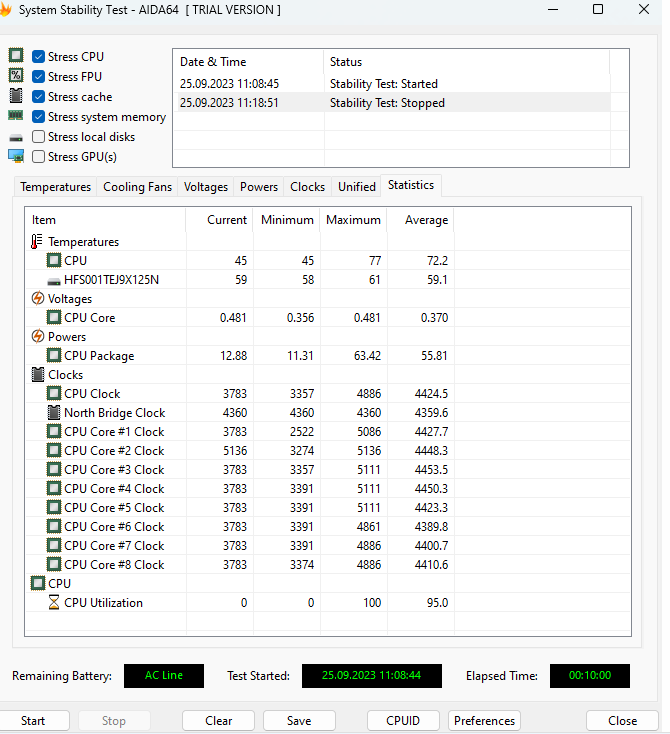Viewport: 670px width, 734px height.
Task: Click the green chip icon of the CPU group
Action: (x=38, y=583)
